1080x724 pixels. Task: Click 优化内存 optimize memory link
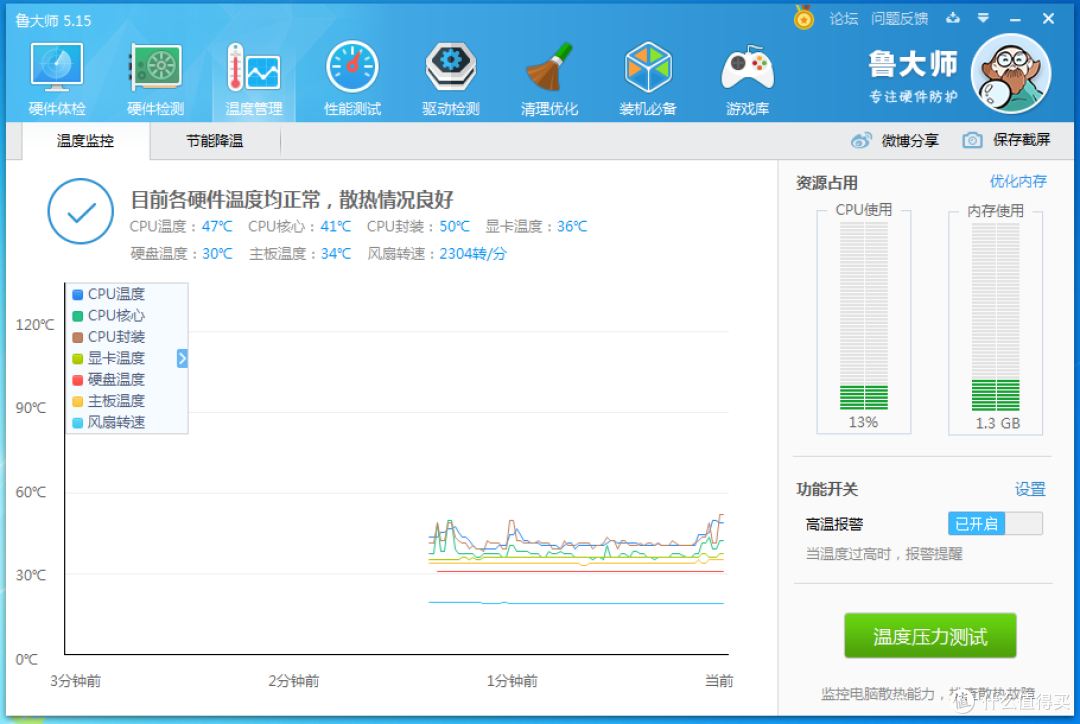1017,181
